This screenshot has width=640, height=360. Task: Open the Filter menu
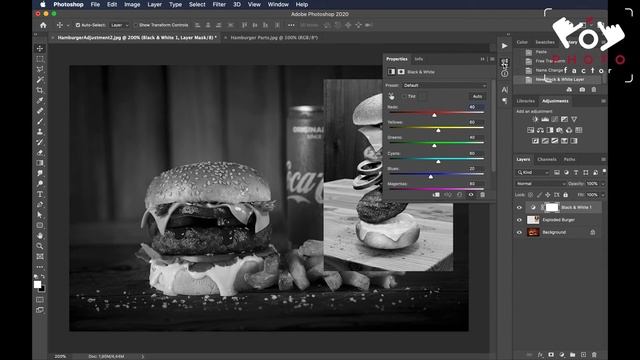tap(219, 4)
